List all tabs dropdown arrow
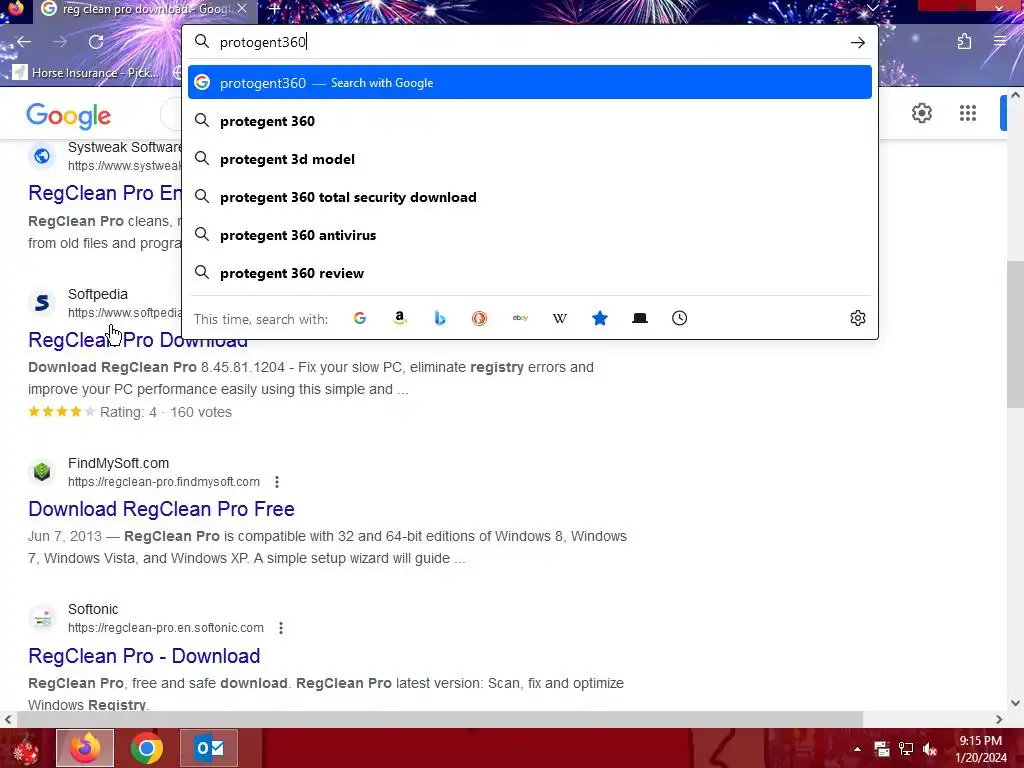The image size is (1024, 768). coord(872,8)
